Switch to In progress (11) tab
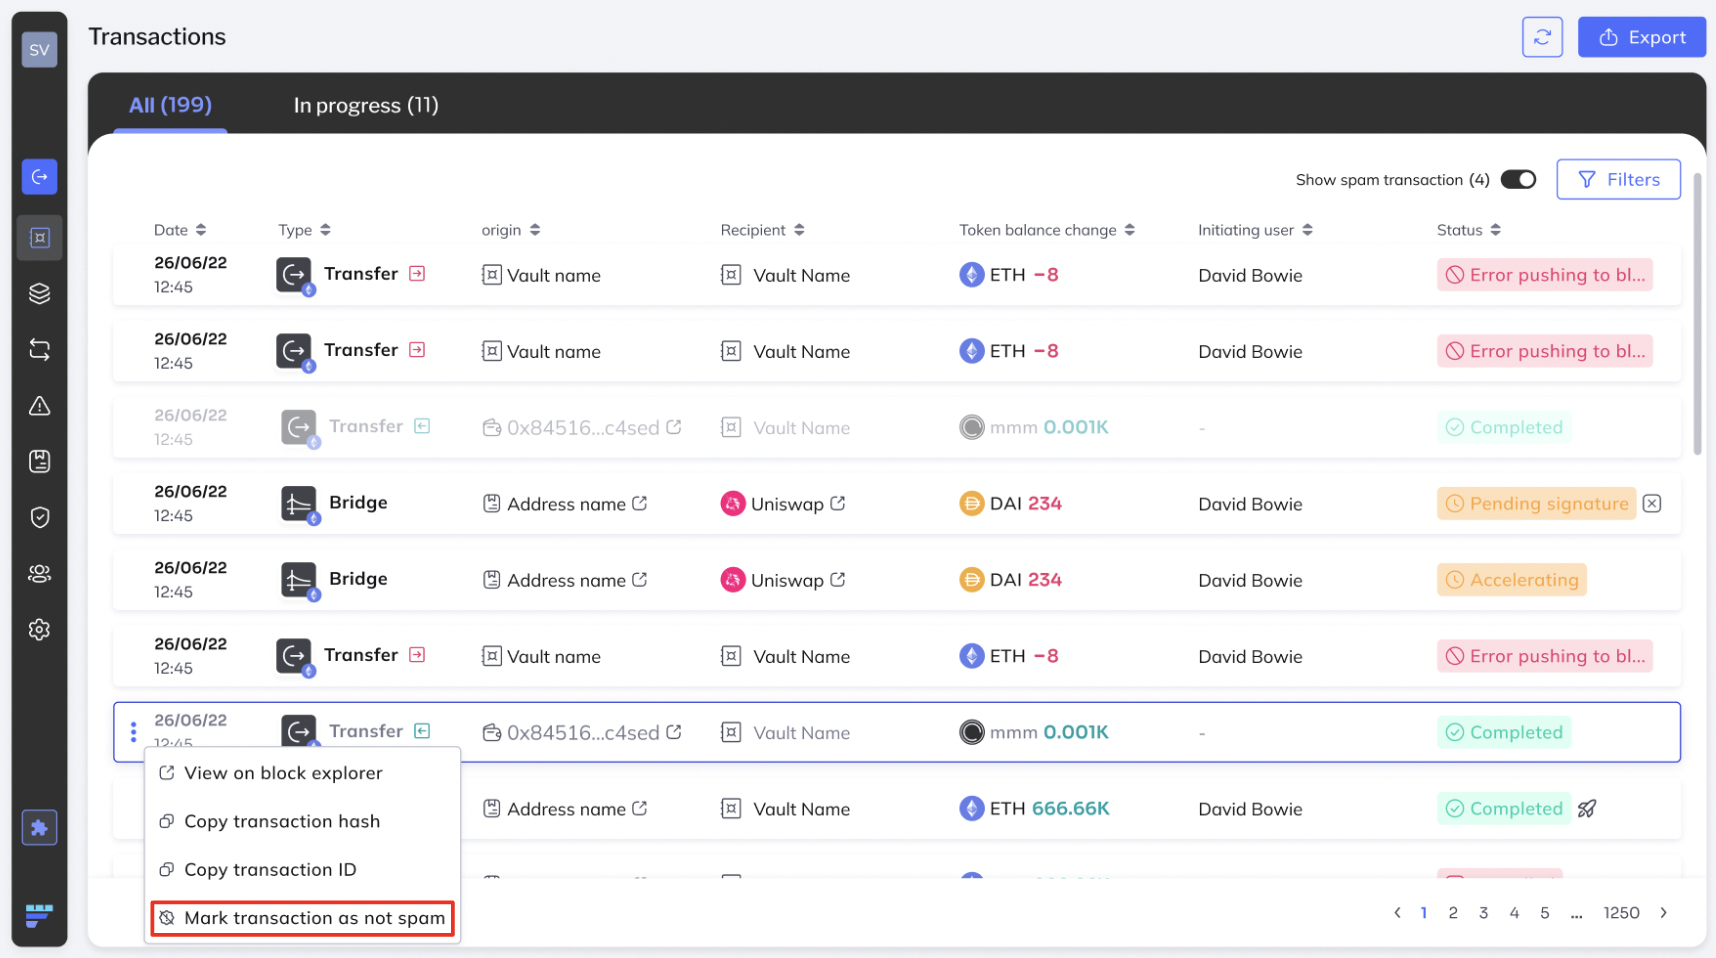1716x958 pixels. click(366, 105)
